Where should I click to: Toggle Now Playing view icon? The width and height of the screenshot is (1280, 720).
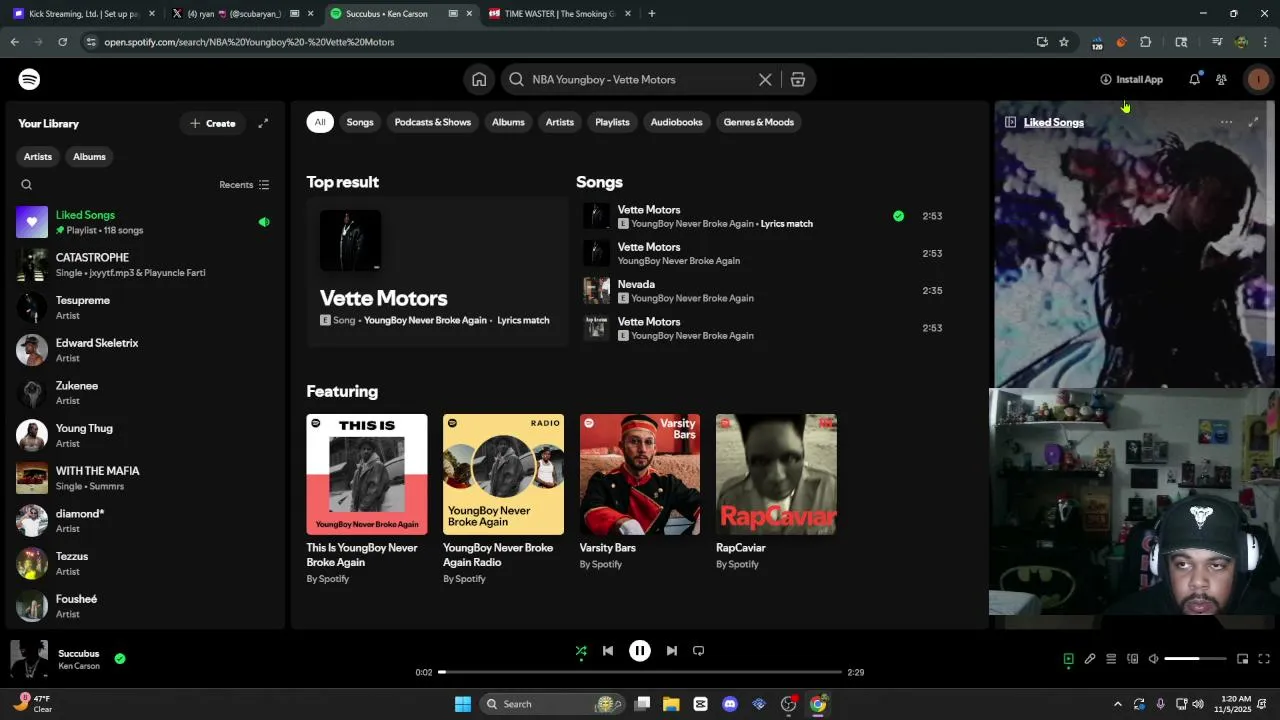[x=1068, y=659]
